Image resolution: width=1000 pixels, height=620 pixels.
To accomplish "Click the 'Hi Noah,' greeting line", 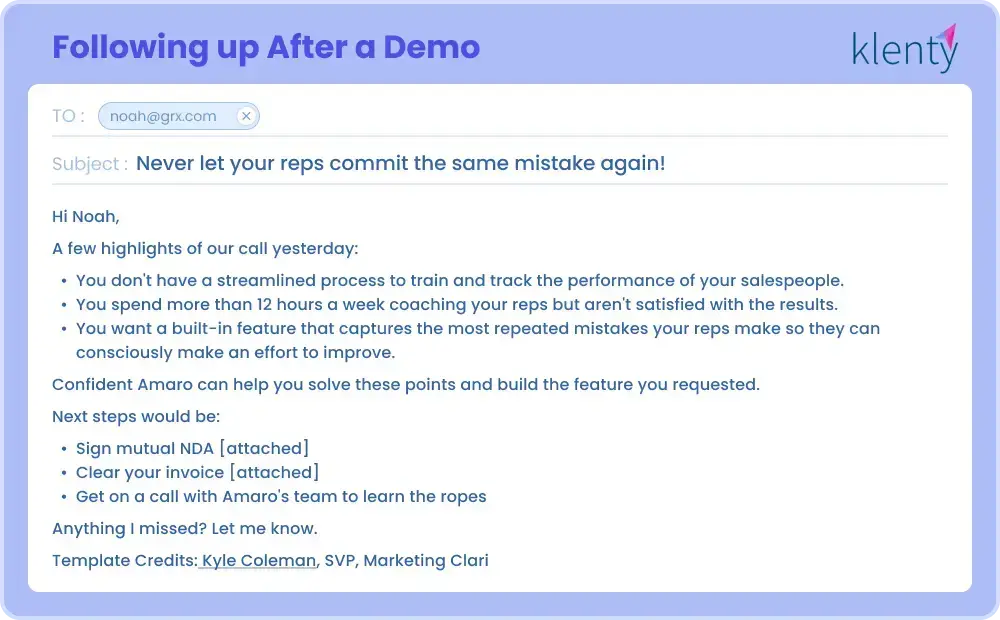I will click(x=86, y=216).
